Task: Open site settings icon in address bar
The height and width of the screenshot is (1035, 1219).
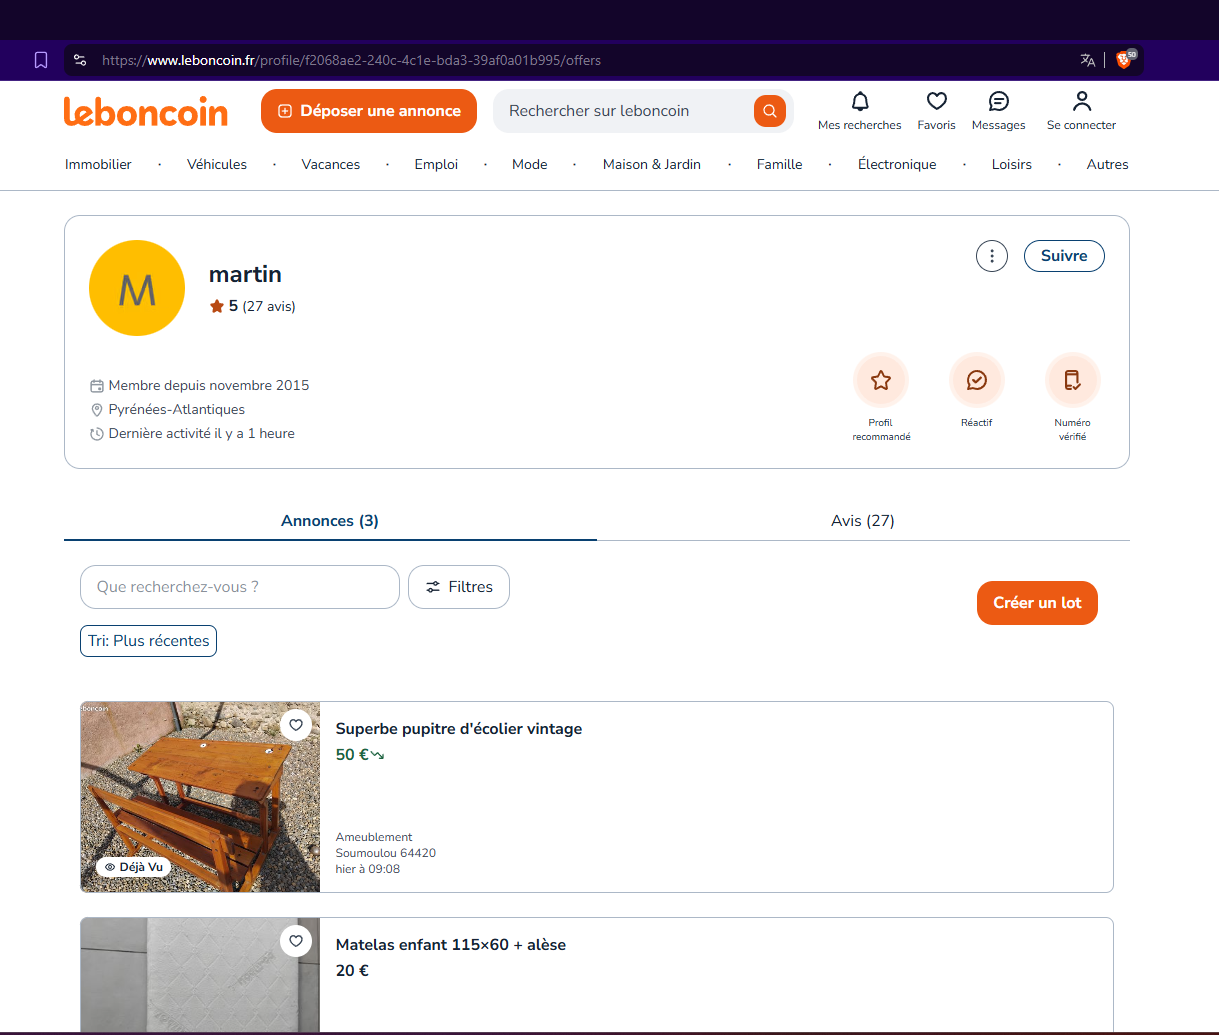Action: [x=80, y=60]
